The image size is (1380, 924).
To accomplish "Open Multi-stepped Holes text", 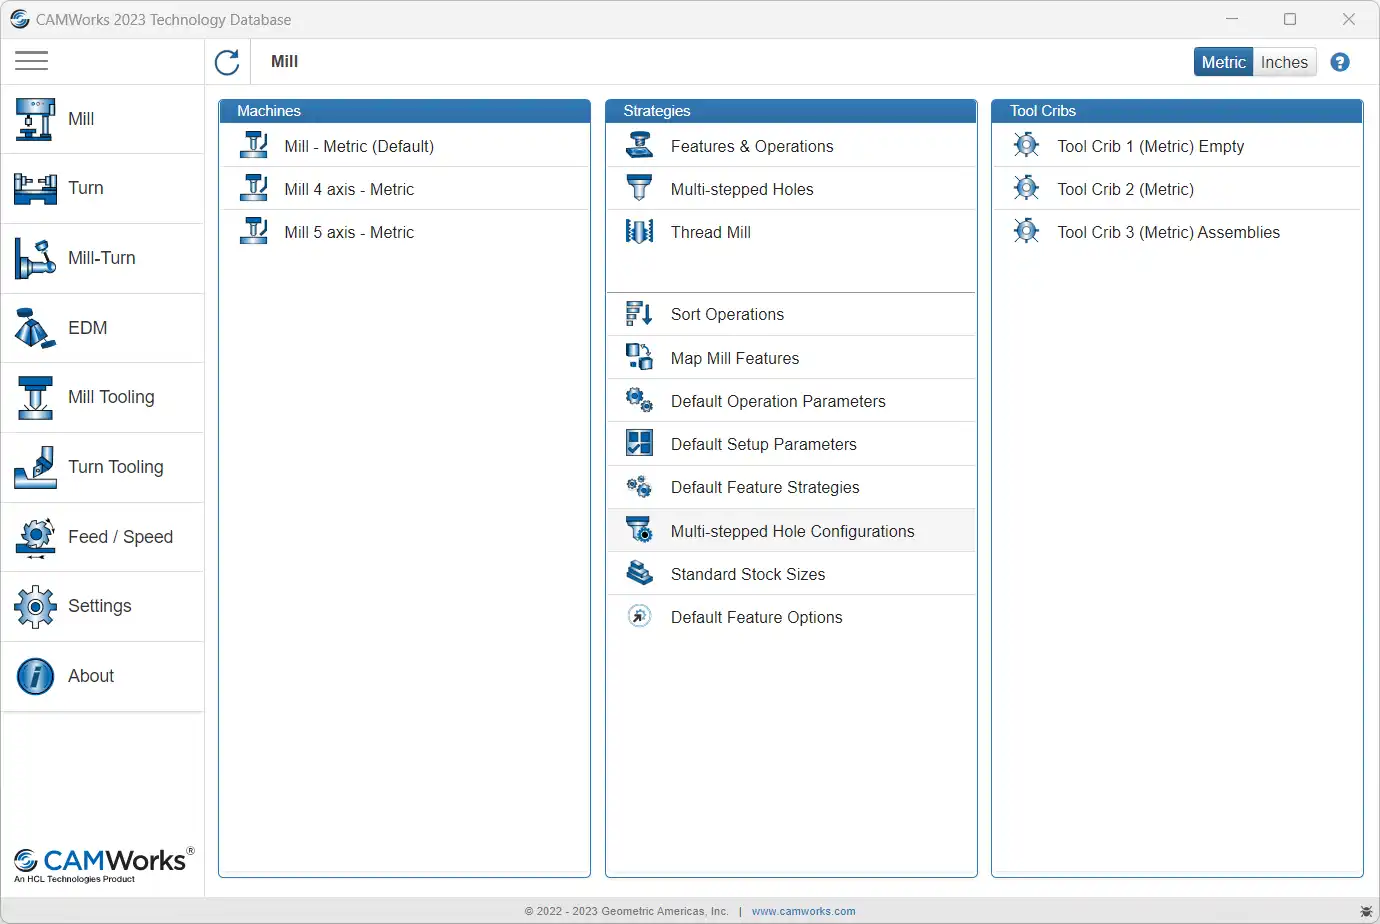I will pos(742,189).
